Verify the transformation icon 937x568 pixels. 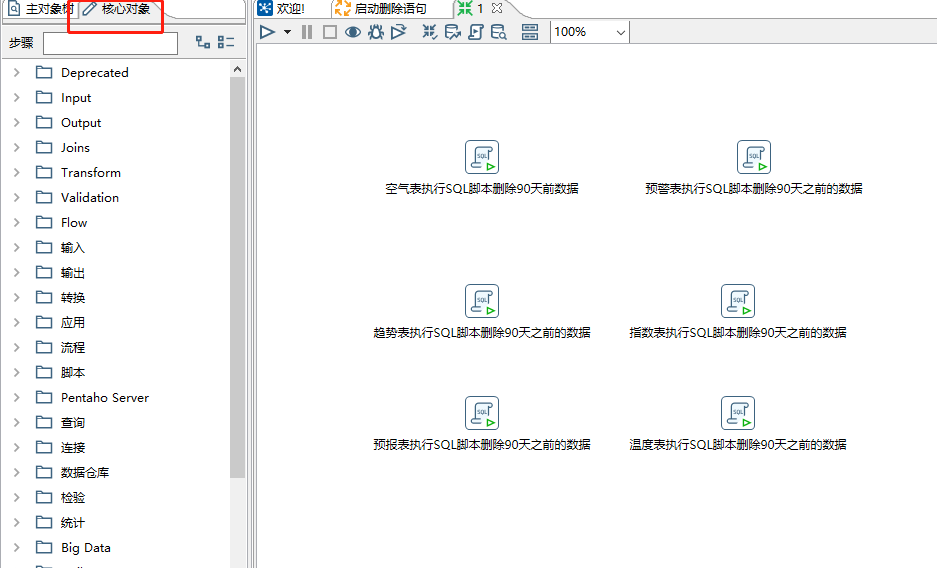[x=429, y=32]
